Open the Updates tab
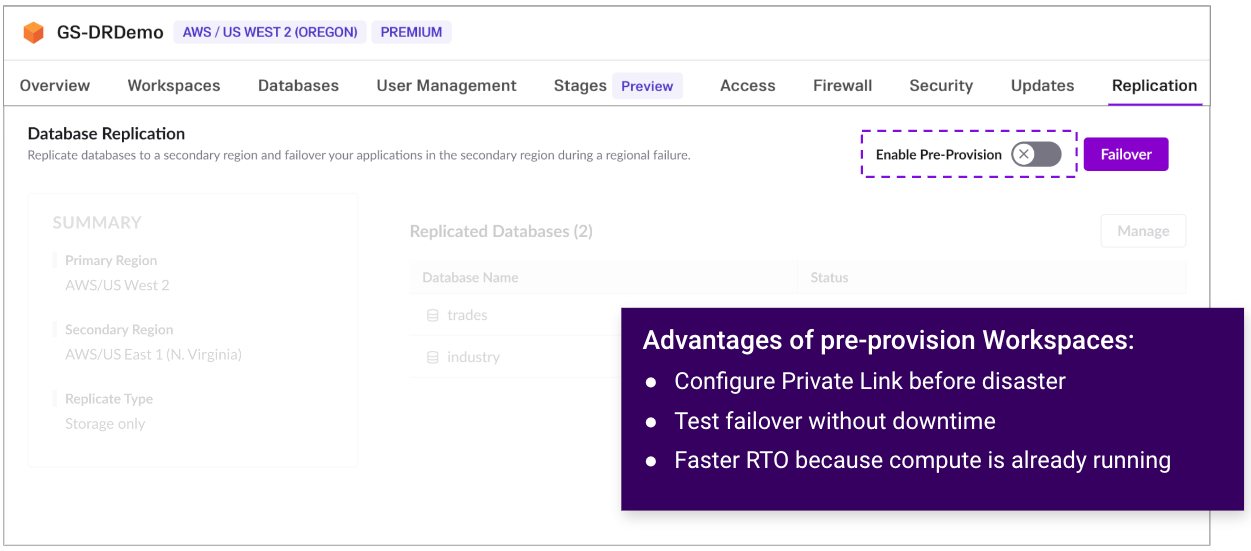Viewport: 1251px width, 551px height. pos(1042,86)
